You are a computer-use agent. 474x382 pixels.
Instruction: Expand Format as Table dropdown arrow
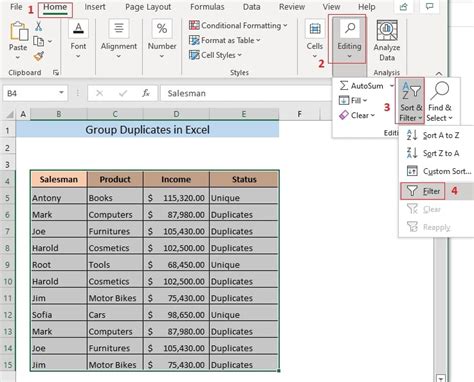click(x=258, y=40)
